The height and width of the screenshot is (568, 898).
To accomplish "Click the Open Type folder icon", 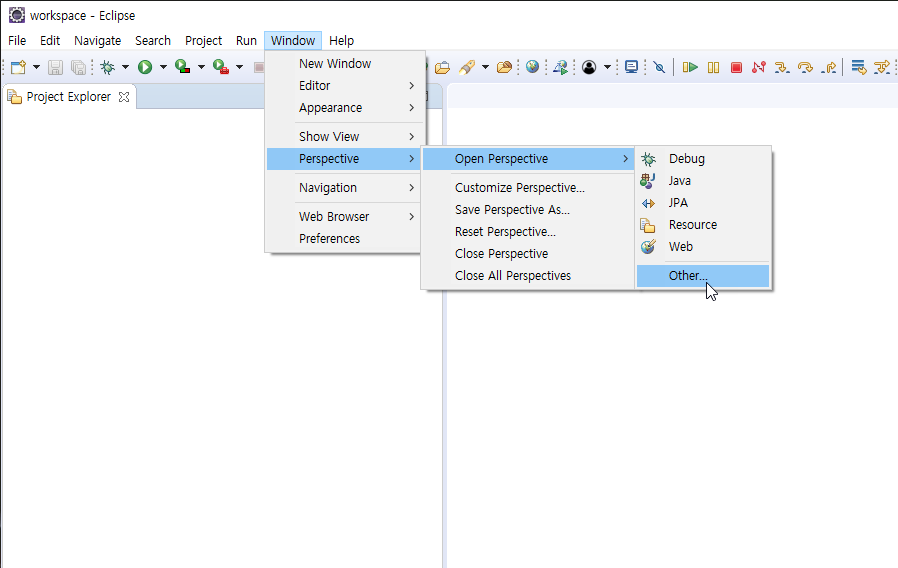I will pyautogui.click(x=442, y=67).
